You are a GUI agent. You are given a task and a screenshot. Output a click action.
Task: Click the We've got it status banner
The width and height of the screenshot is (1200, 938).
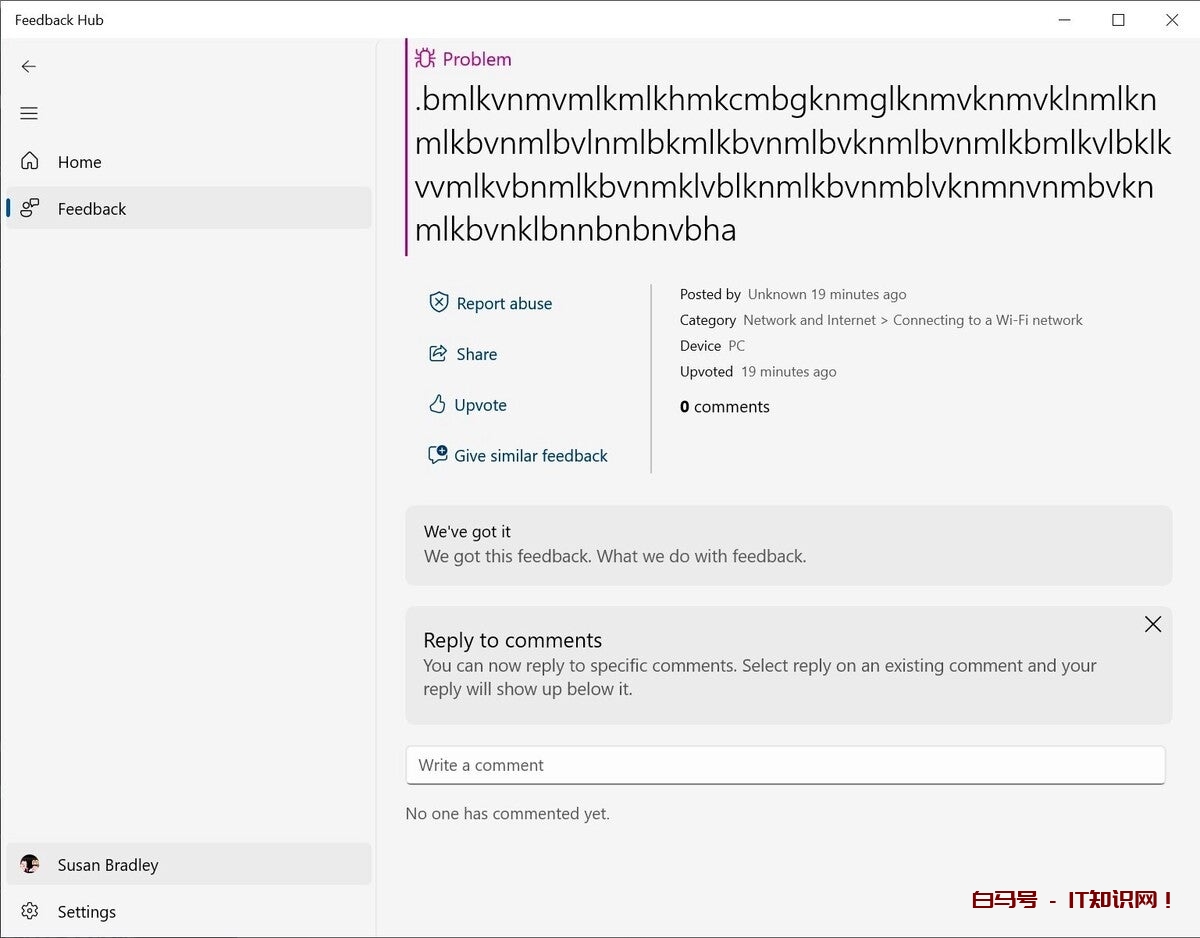pos(788,545)
